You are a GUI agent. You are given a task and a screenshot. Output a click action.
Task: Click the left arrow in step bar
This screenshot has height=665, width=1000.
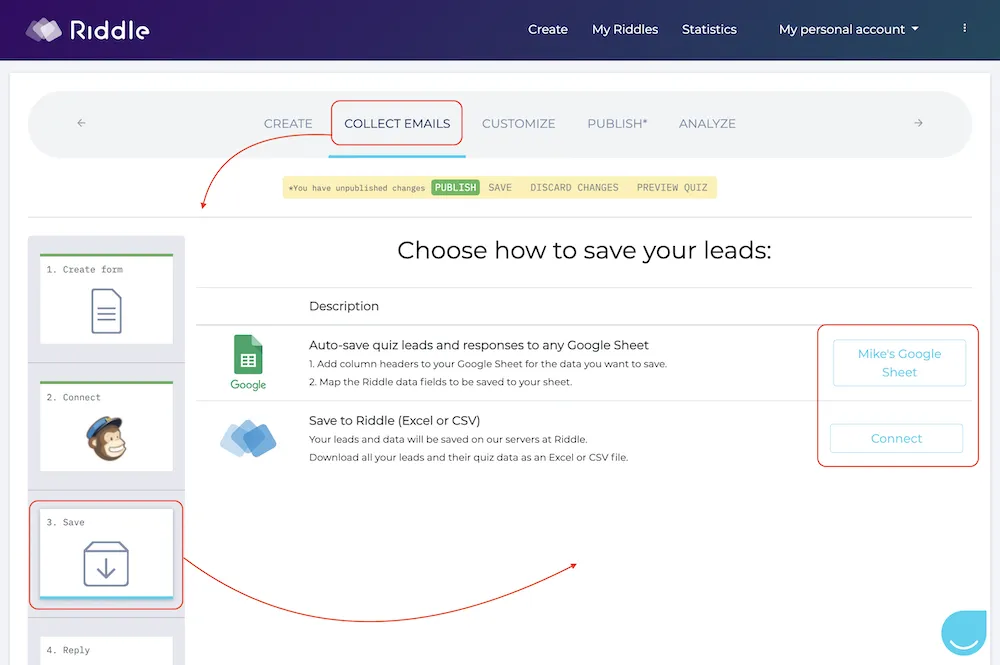pos(81,123)
